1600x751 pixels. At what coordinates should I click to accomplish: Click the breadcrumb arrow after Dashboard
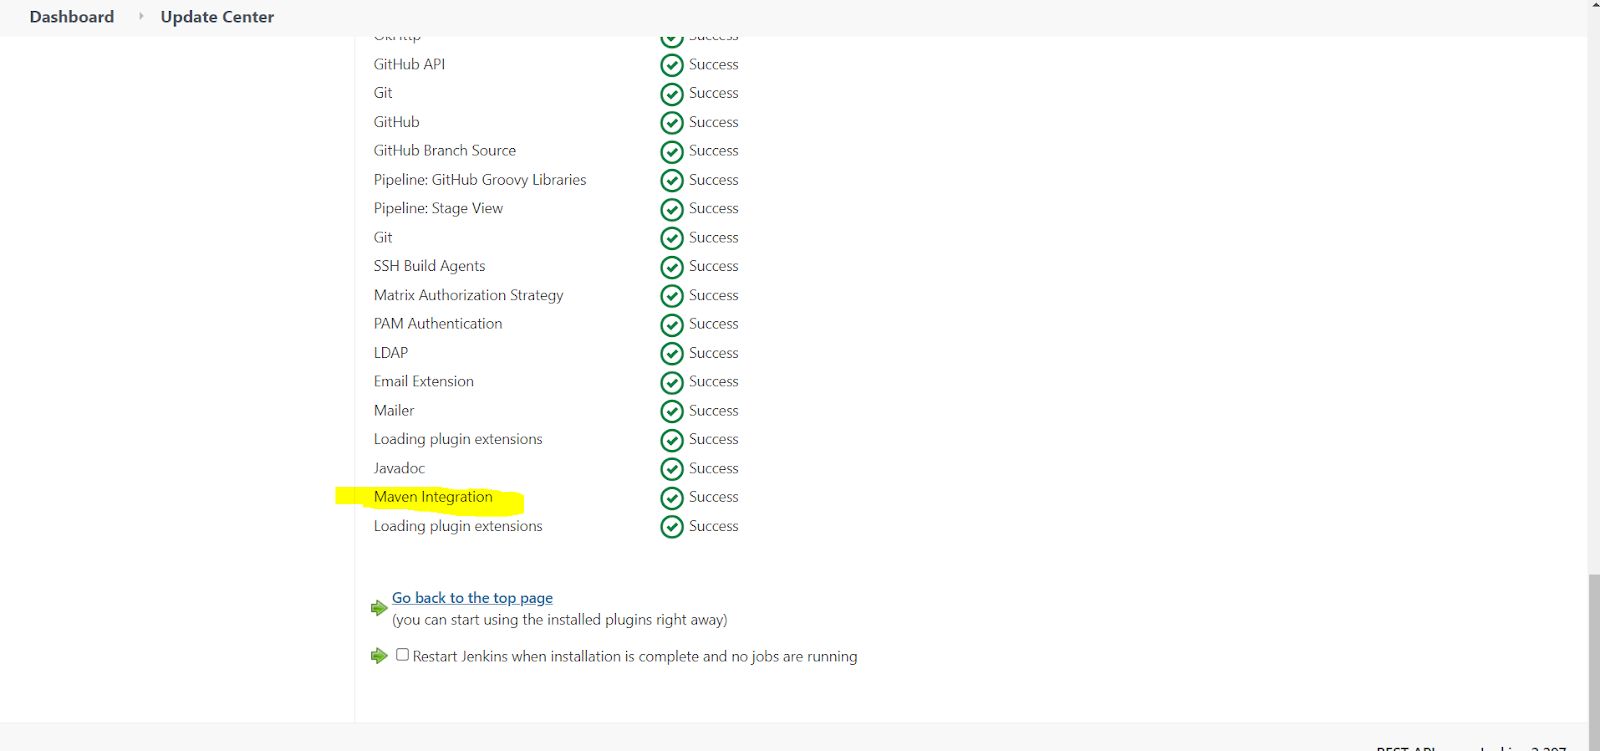[x=141, y=16]
